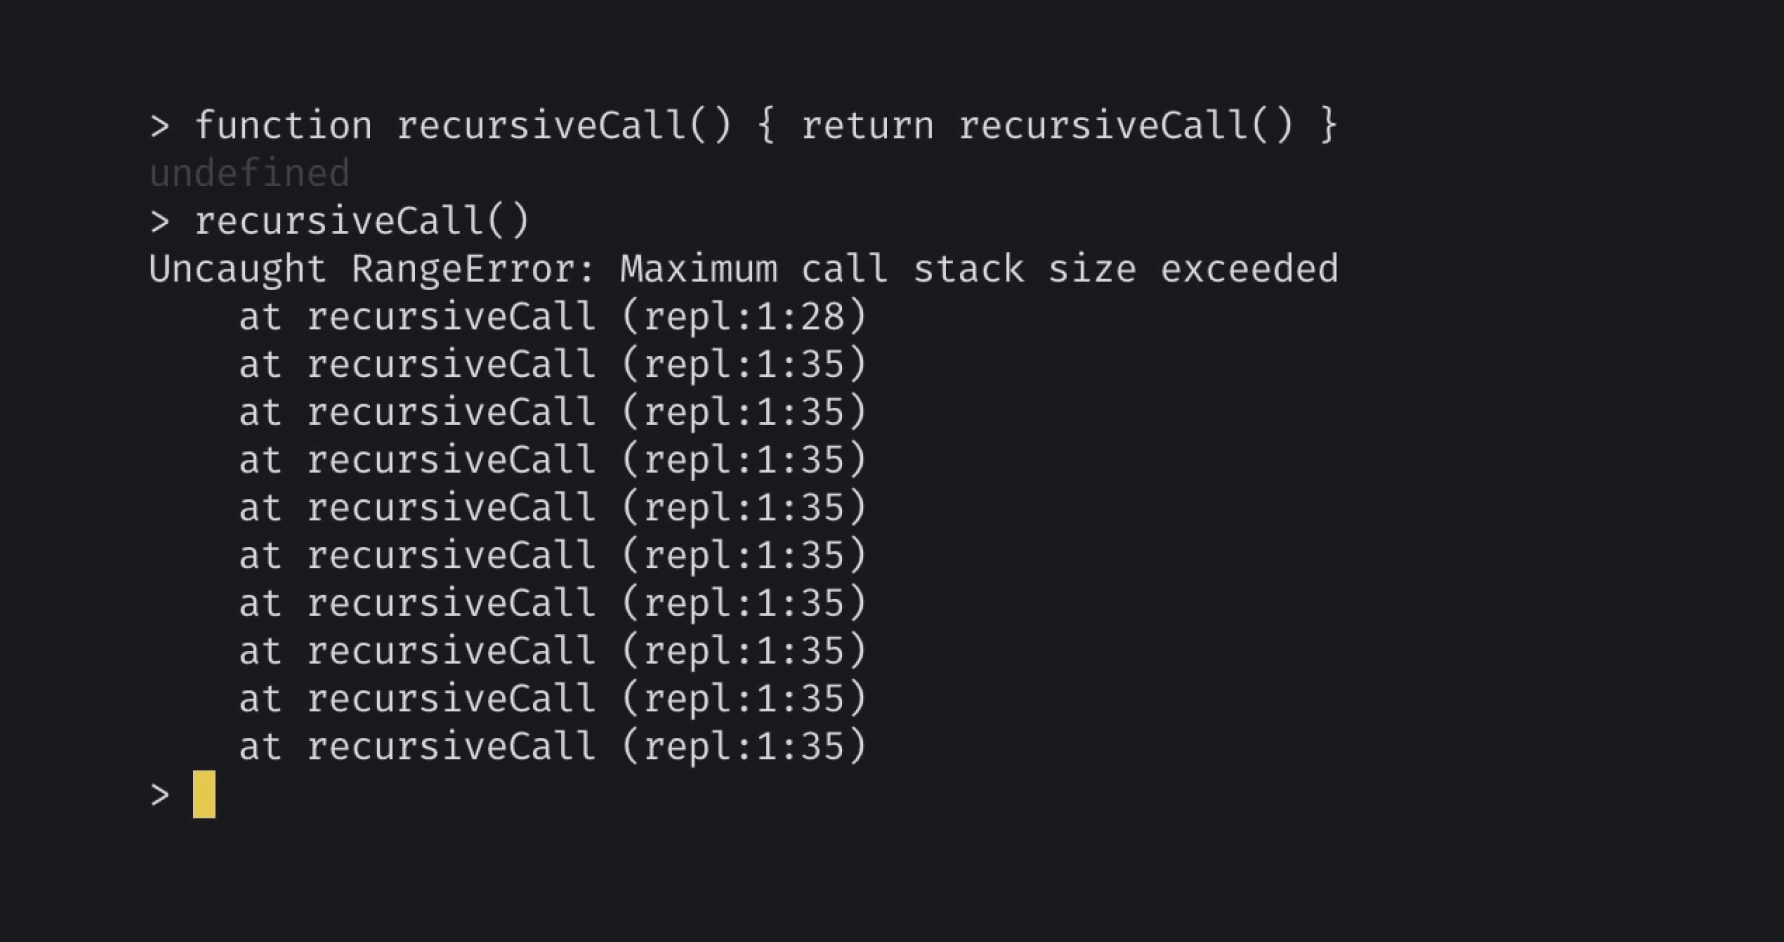Screen dimensions: 1784x942
Task: Click the "return" keyword in the function body
Action: pos(867,127)
